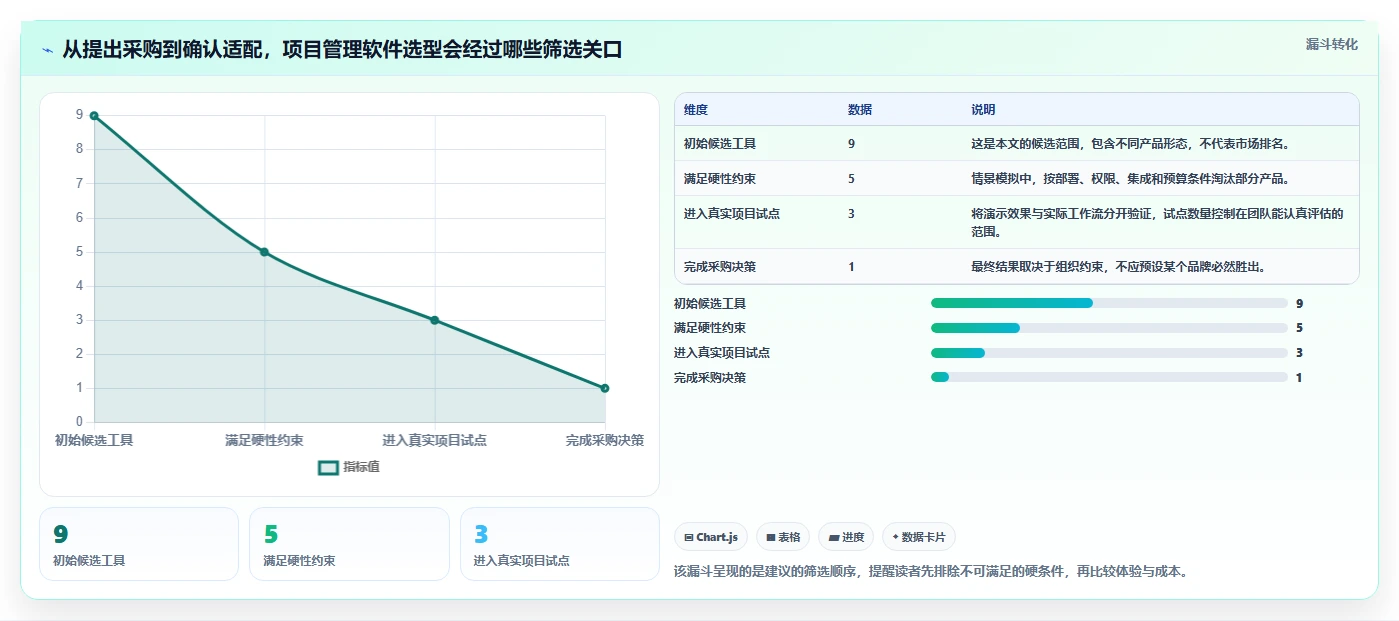Click the chart data point at value 3

pos(435,320)
